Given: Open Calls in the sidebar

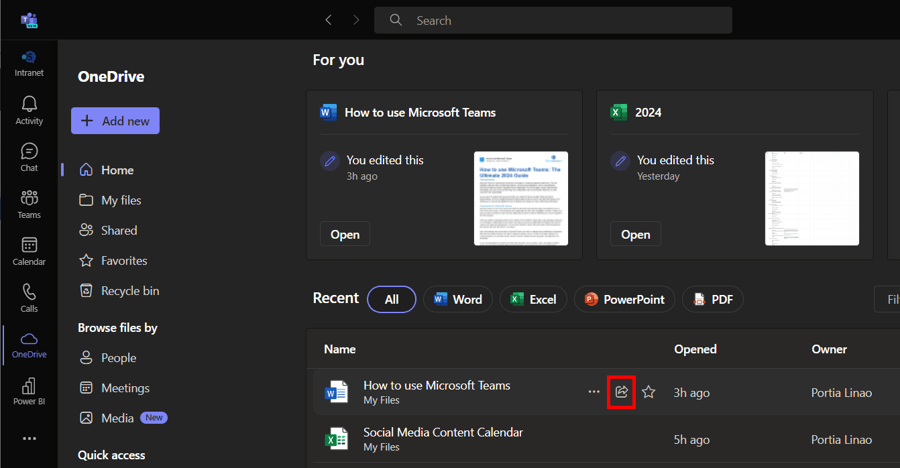Looking at the screenshot, I should point(29,298).
